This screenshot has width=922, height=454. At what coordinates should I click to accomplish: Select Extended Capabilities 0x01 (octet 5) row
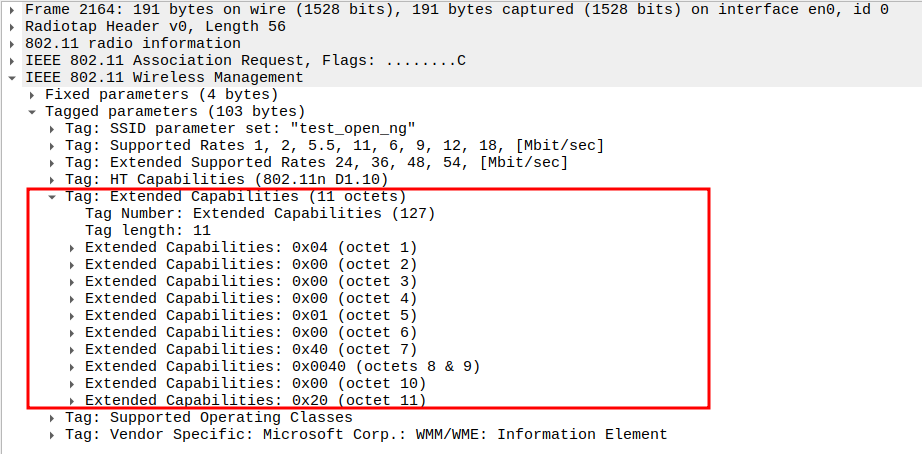point(250,316)
